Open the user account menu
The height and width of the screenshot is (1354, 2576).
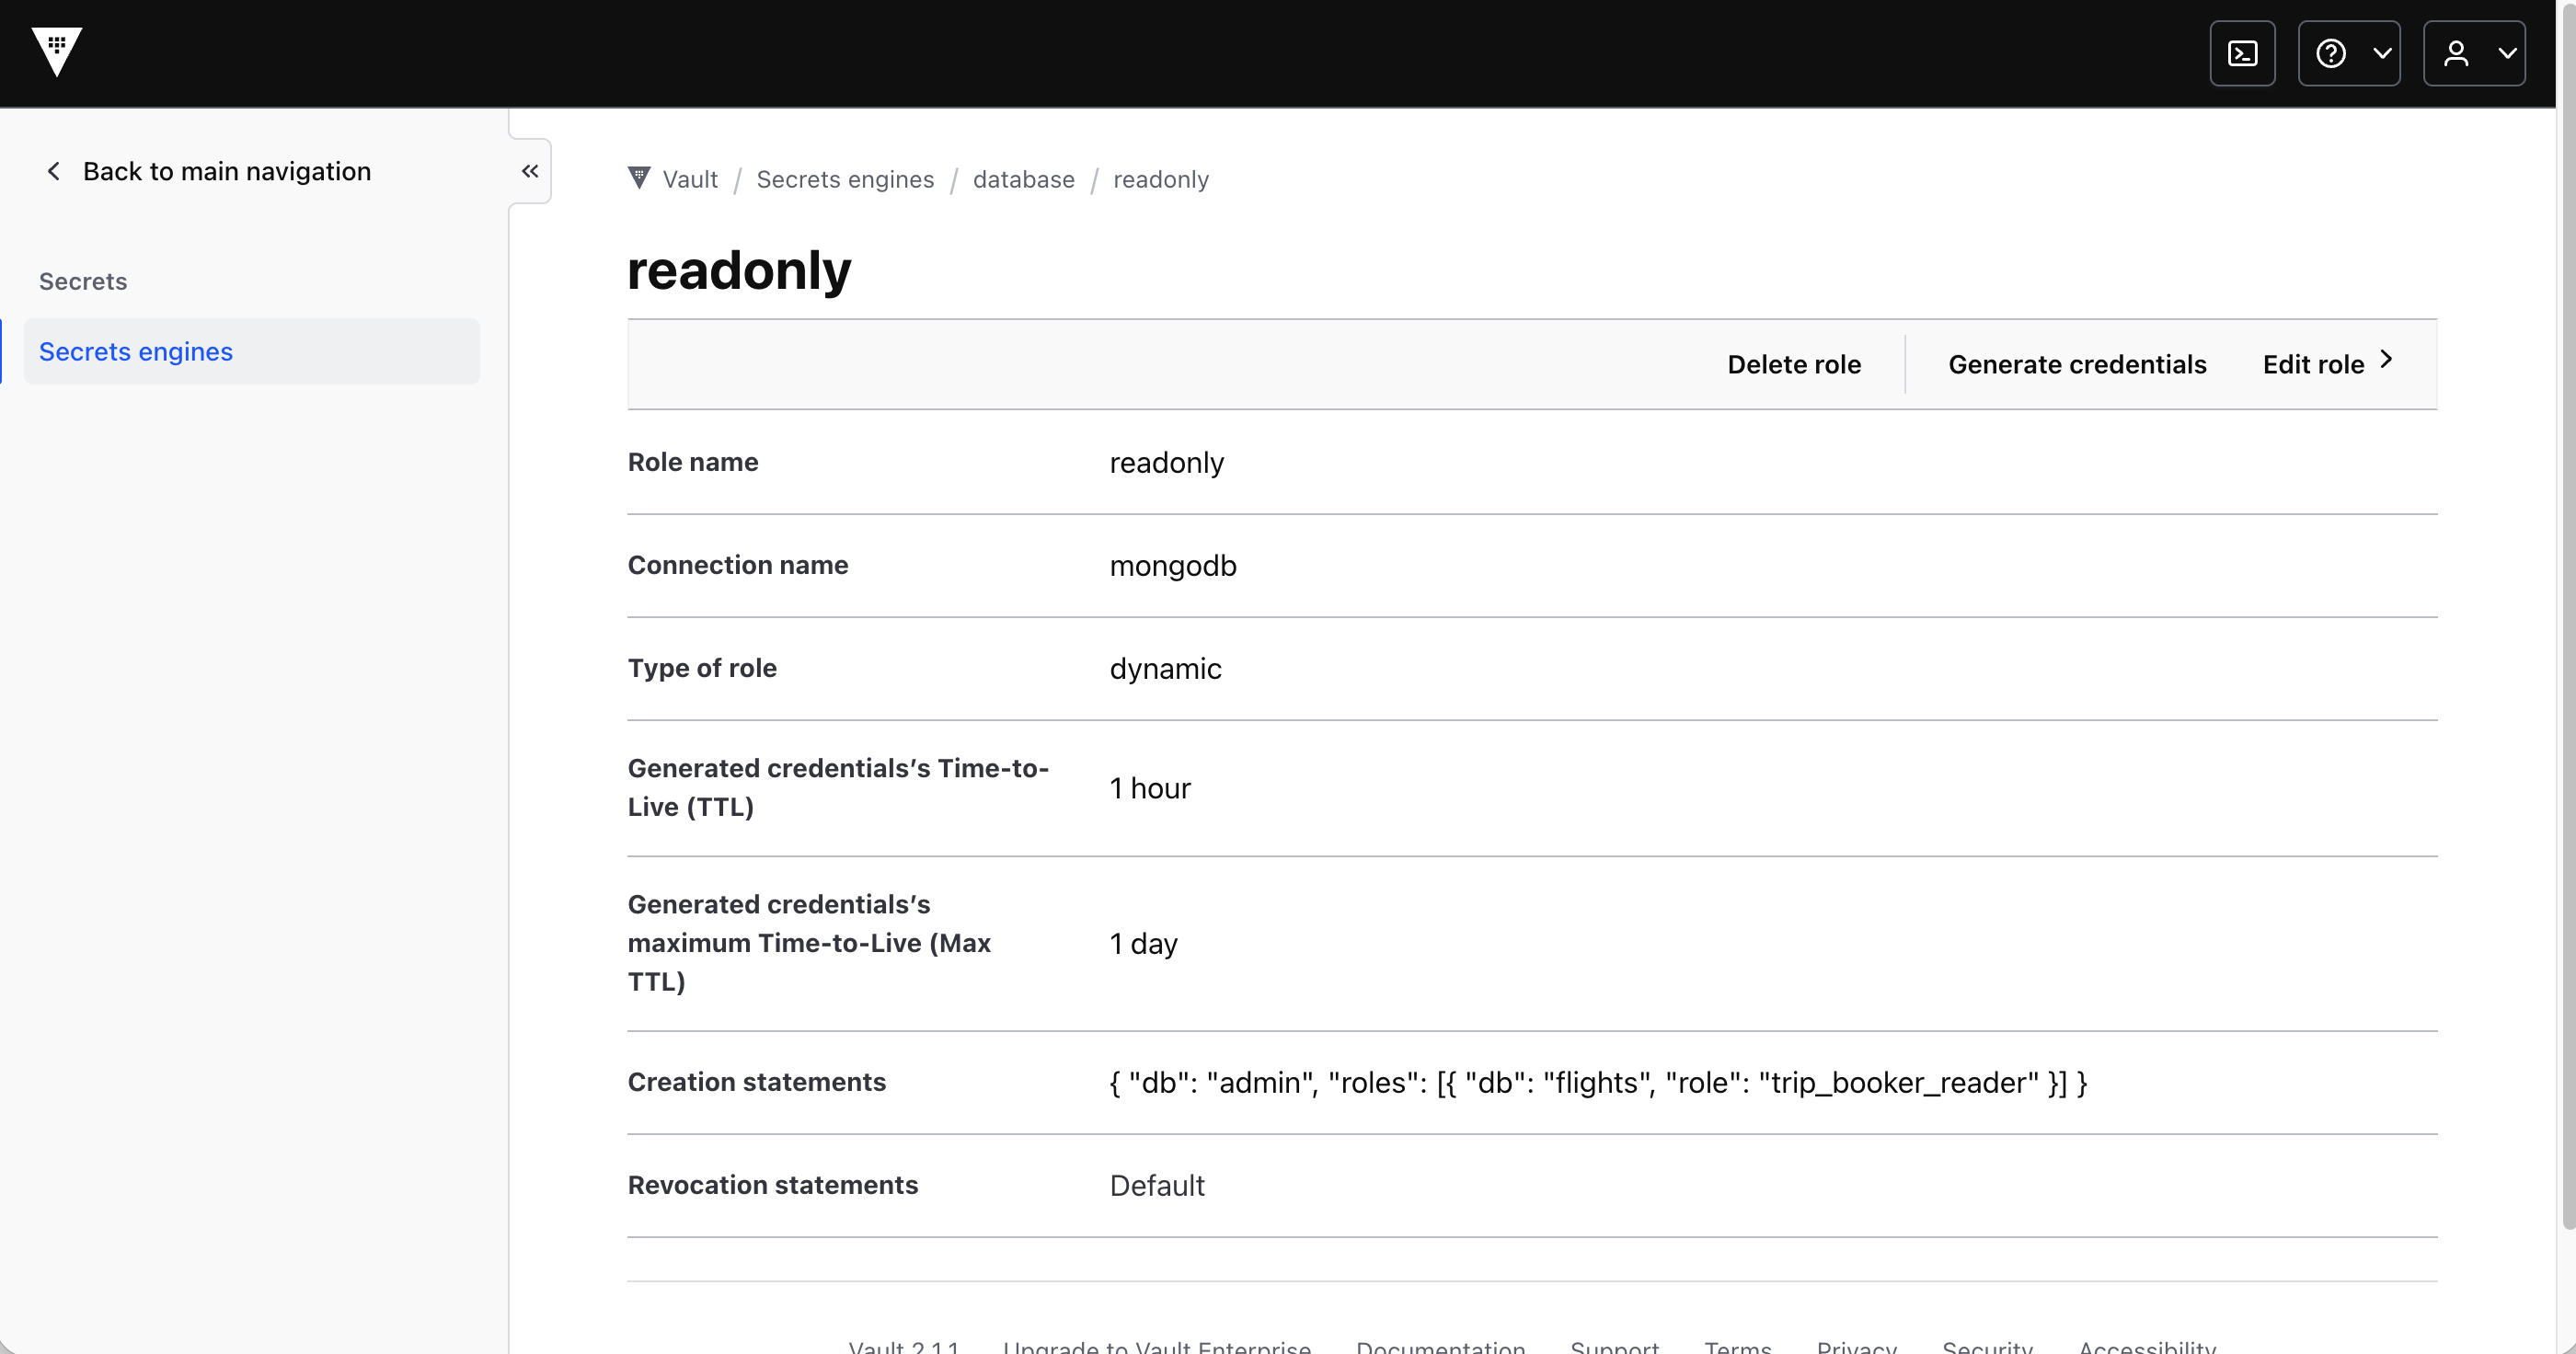tap(2474, 53)
